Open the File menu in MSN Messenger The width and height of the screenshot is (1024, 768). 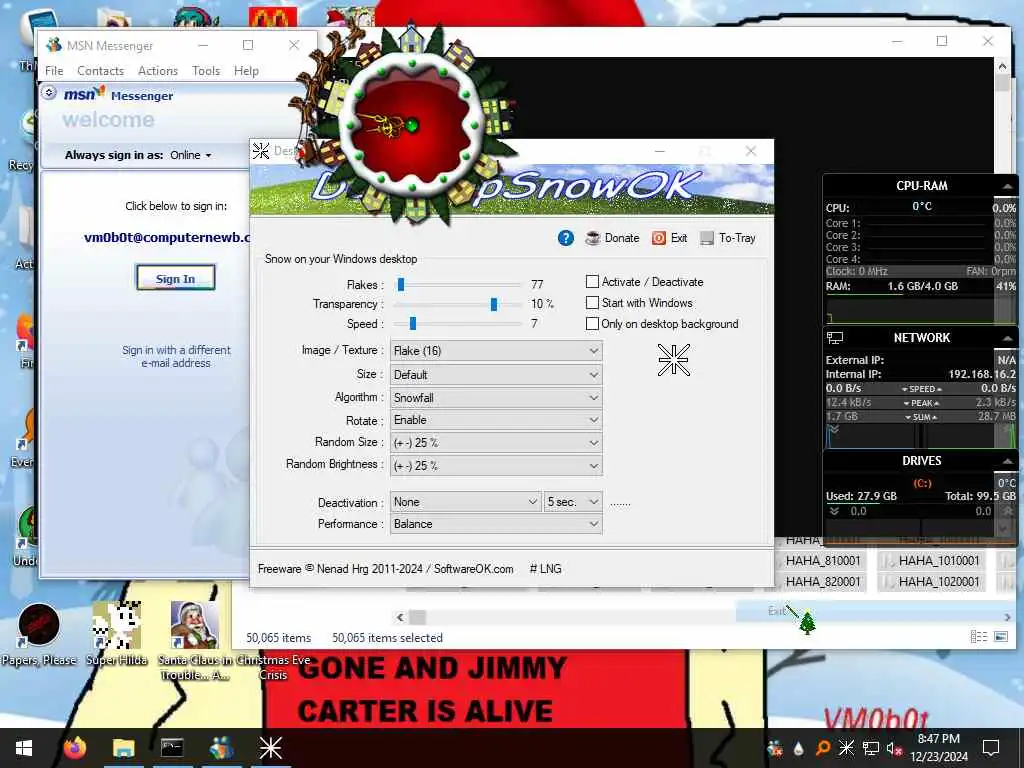point(54,71)
